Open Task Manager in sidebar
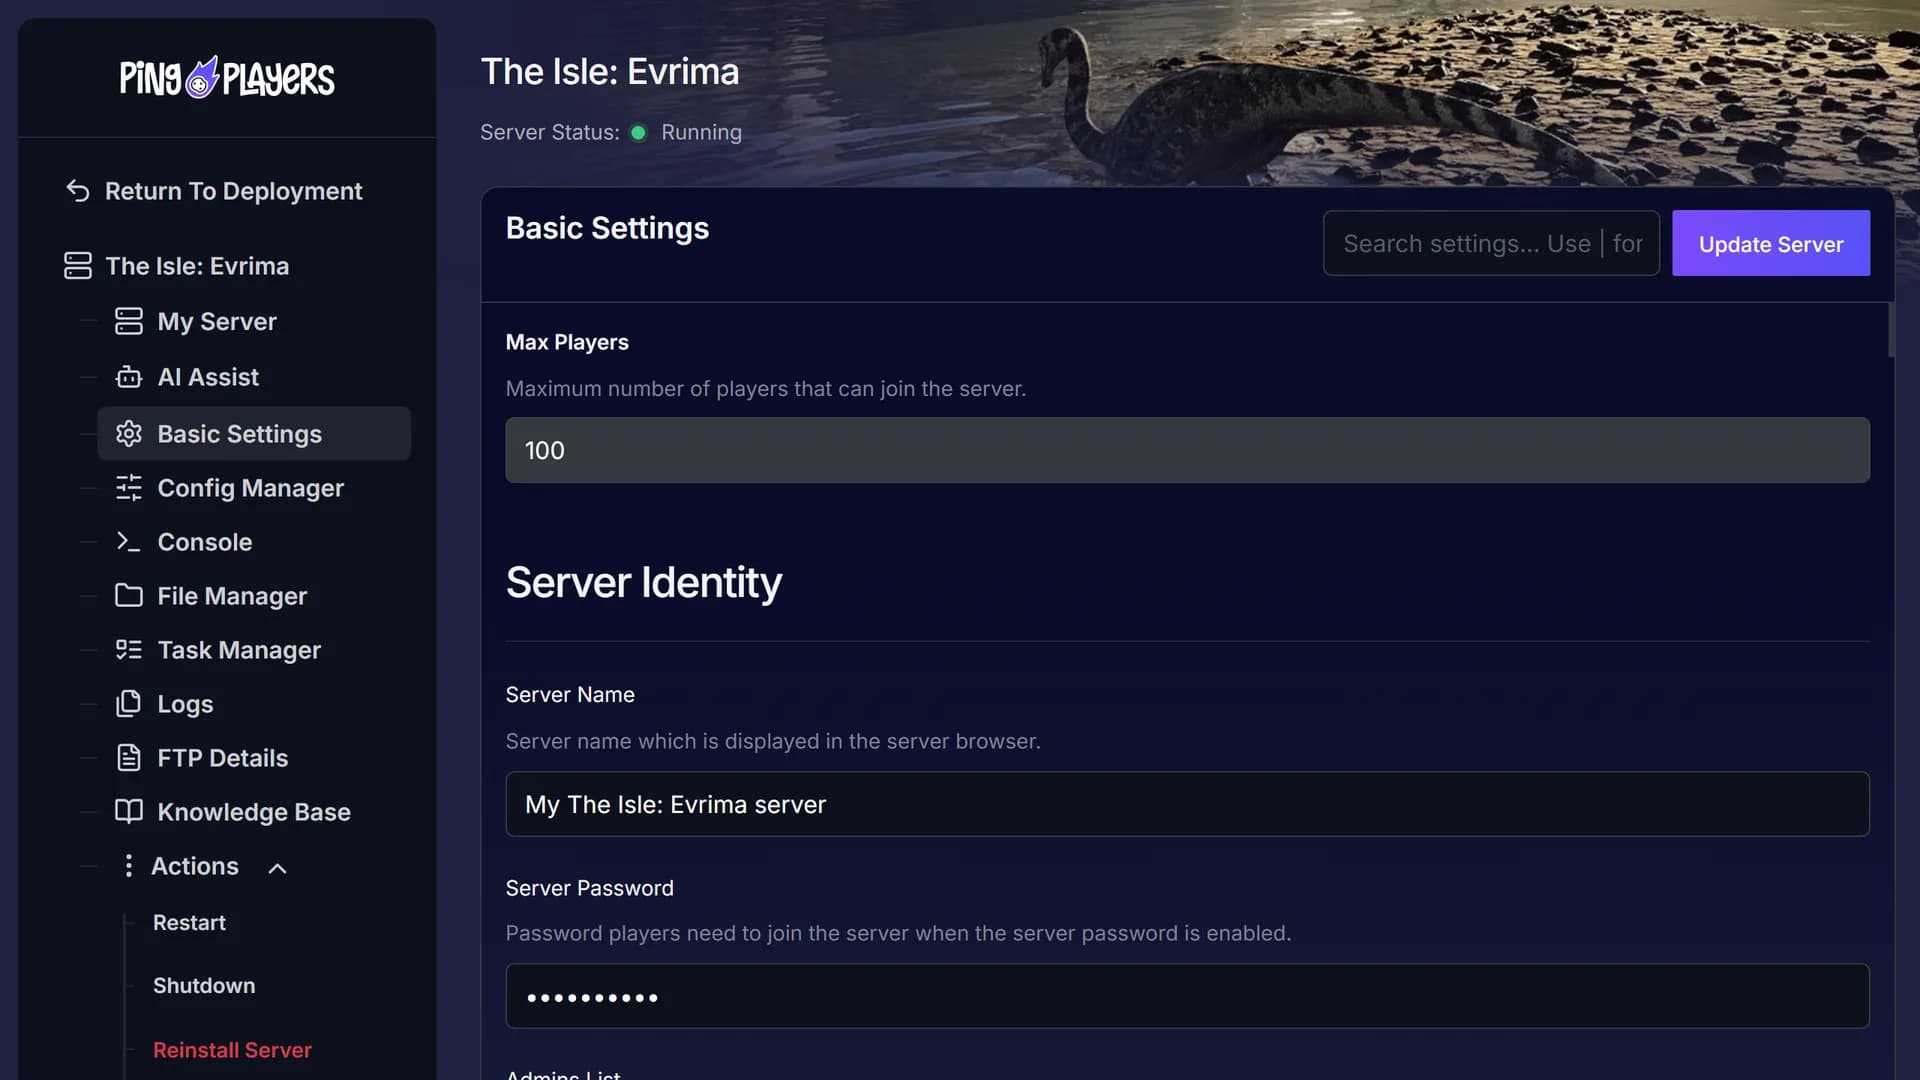Viewport: 1920px width, 1080px height. tap(239, 650)
